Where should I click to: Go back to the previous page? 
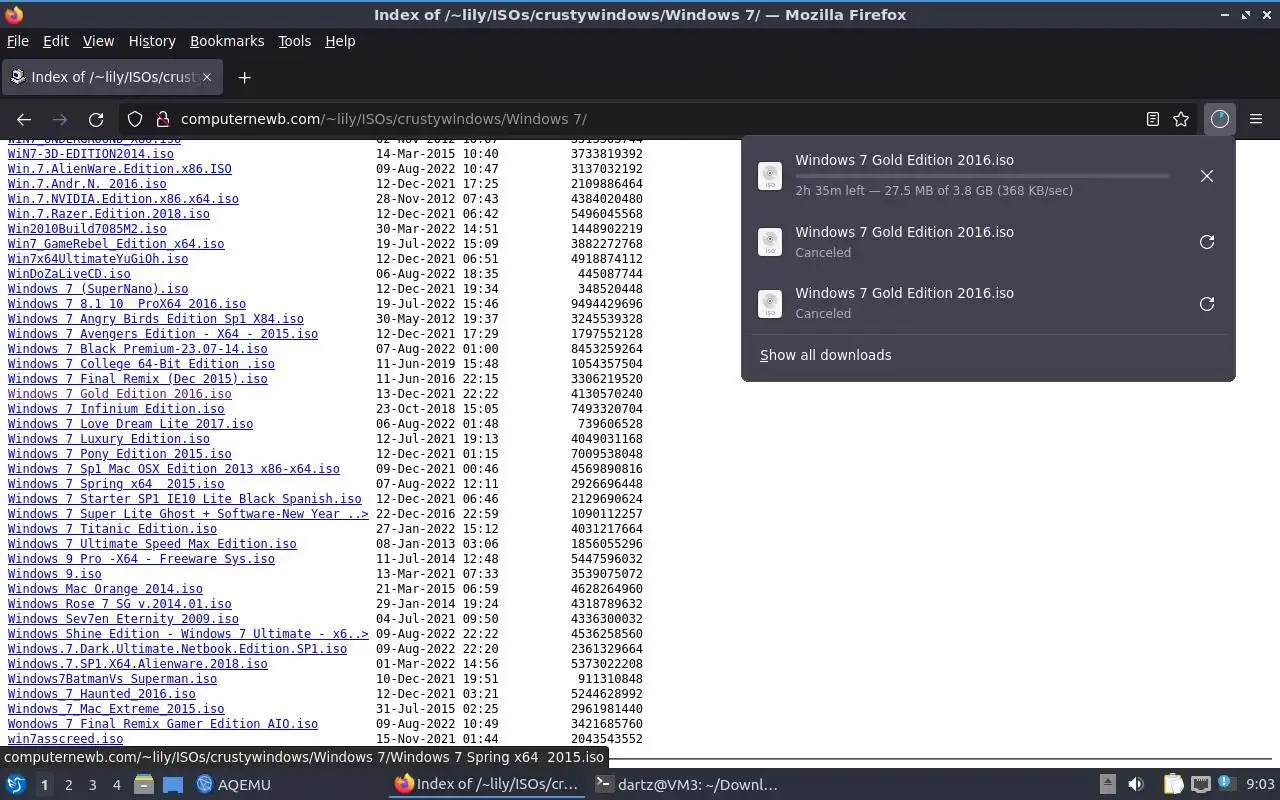[x=24, y=119]
